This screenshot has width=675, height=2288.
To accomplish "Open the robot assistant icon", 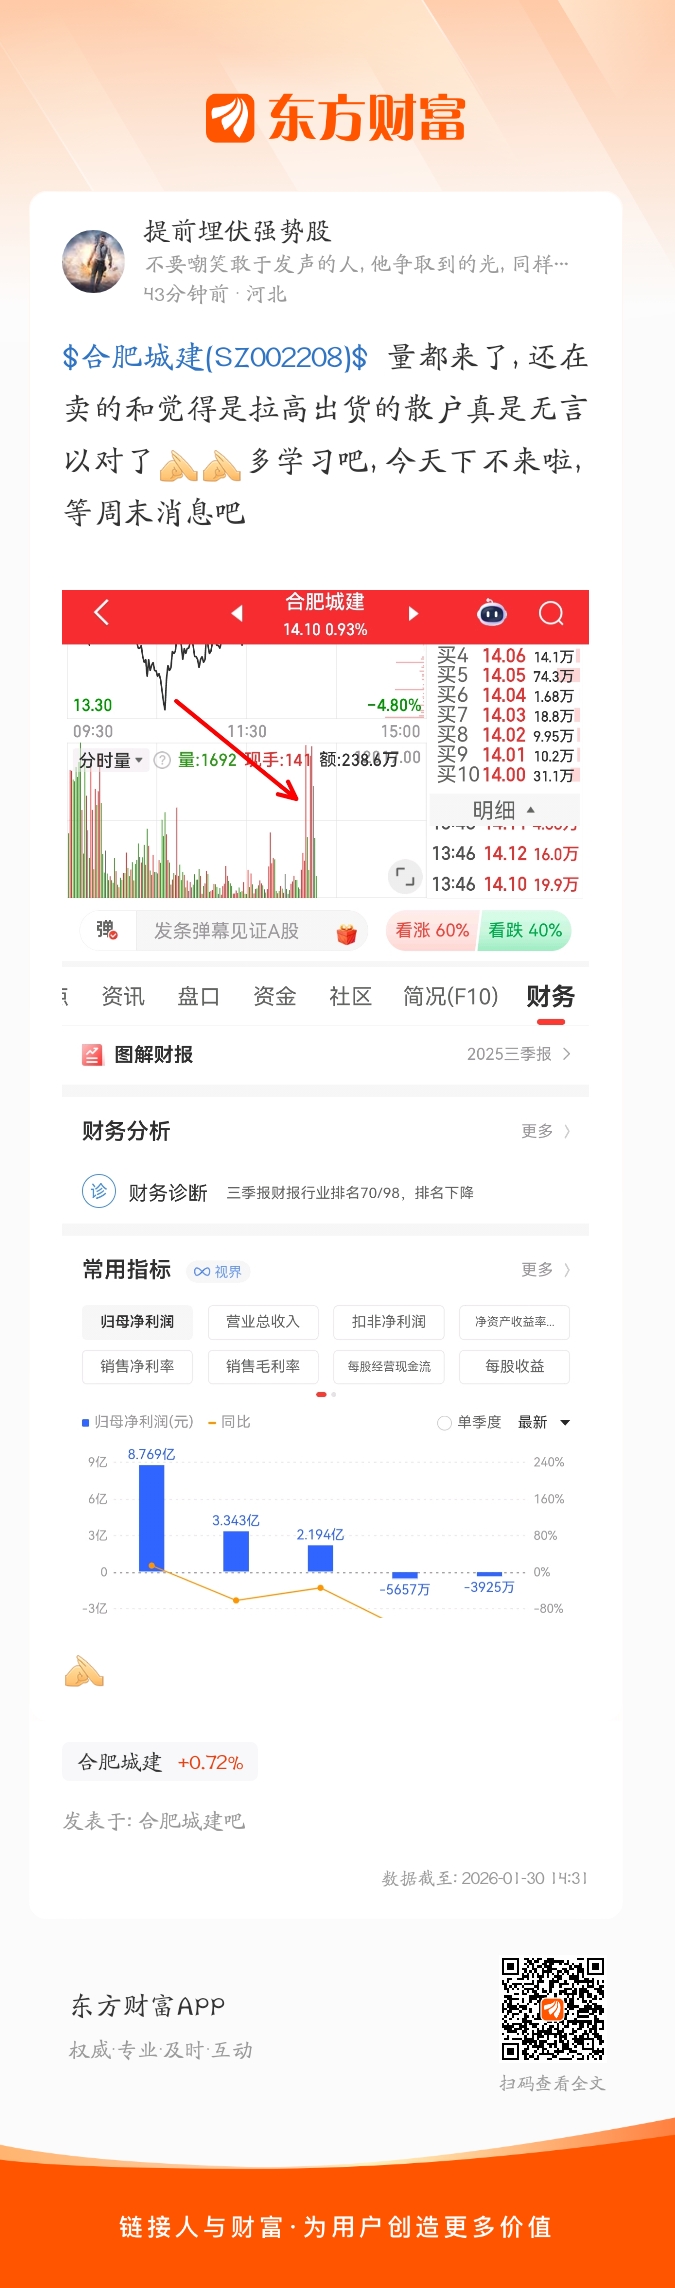I will tap(491, 613).
